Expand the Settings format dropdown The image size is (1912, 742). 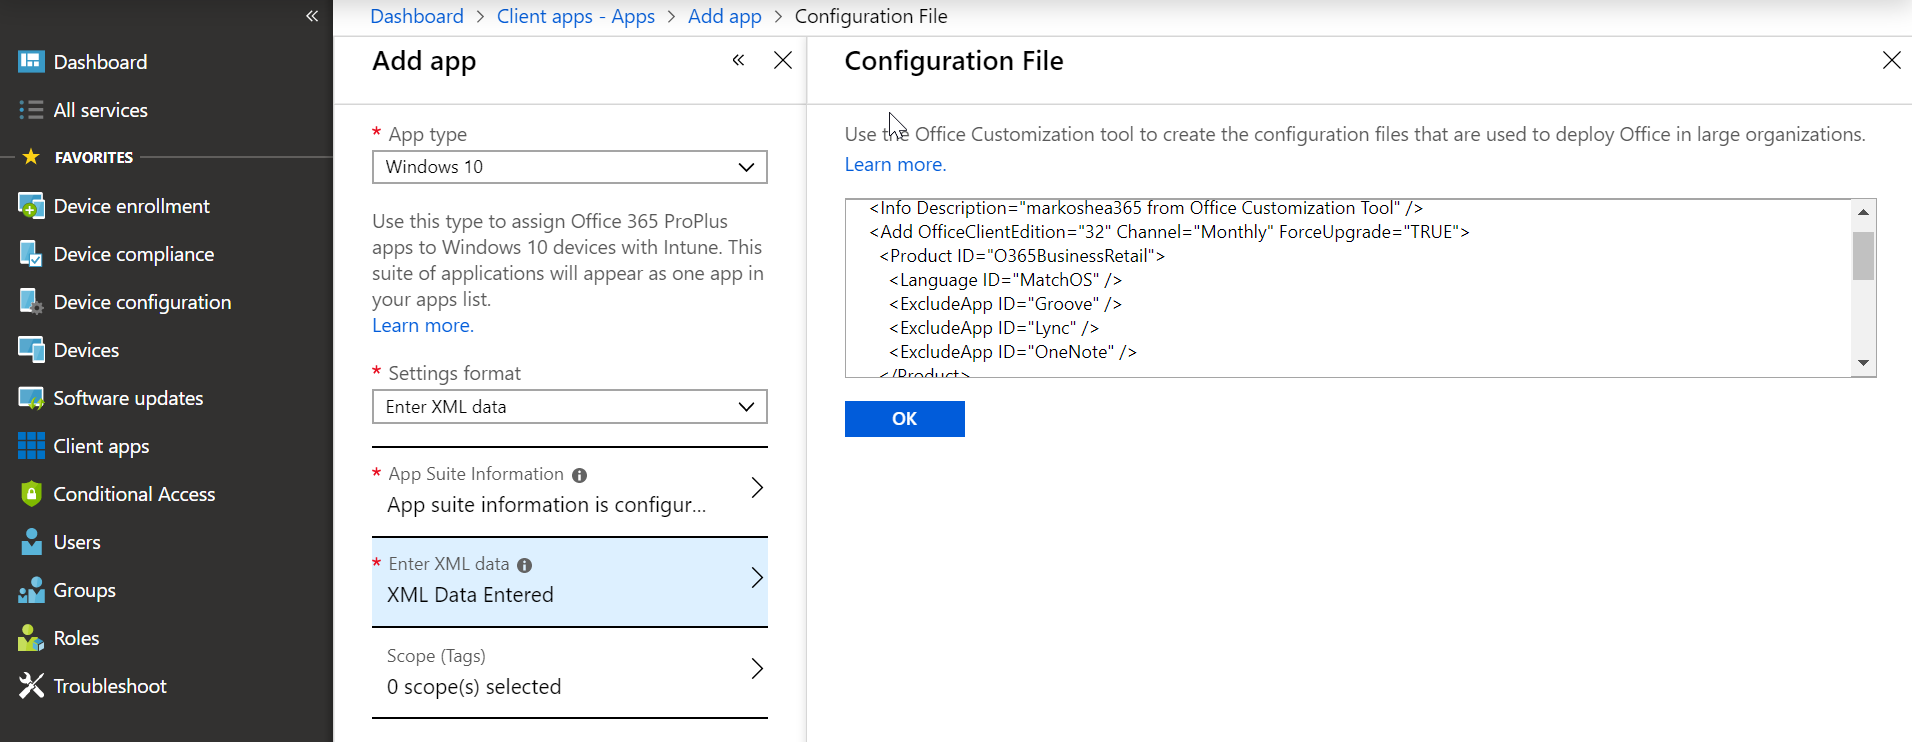[x=569, y=407]
